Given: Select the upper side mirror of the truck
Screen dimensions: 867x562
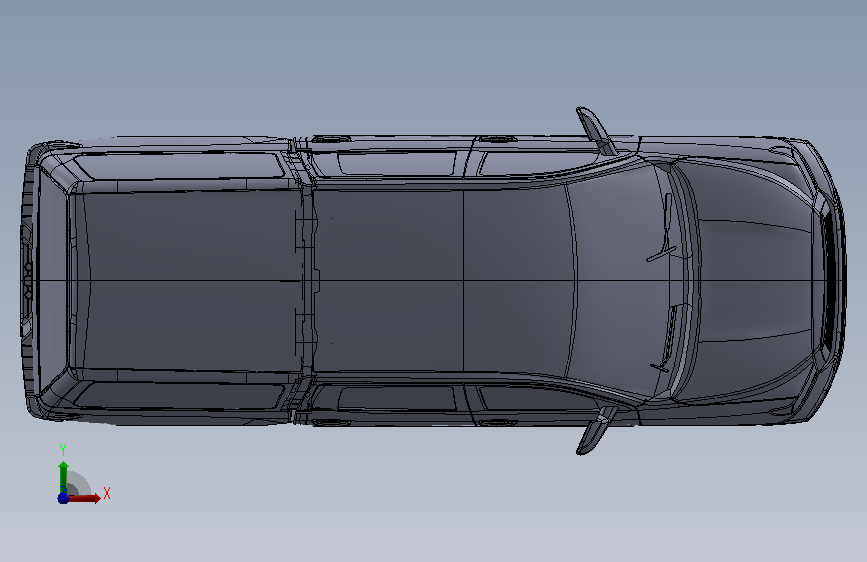Looking at the screenshot, I should point(596,131).
